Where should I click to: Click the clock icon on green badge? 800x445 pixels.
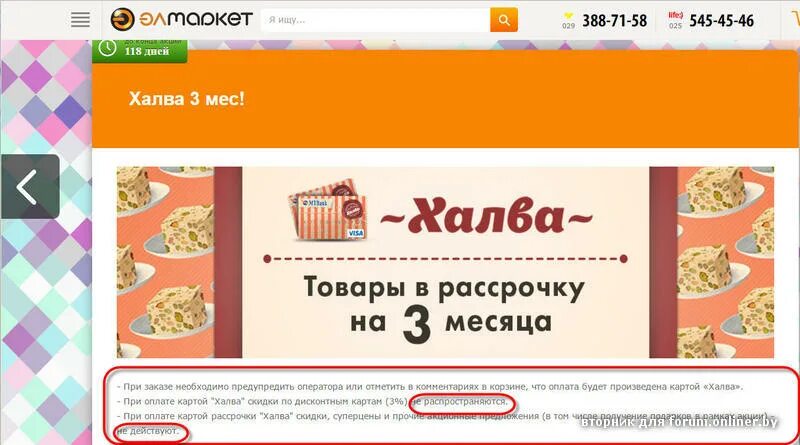(107, 48)
